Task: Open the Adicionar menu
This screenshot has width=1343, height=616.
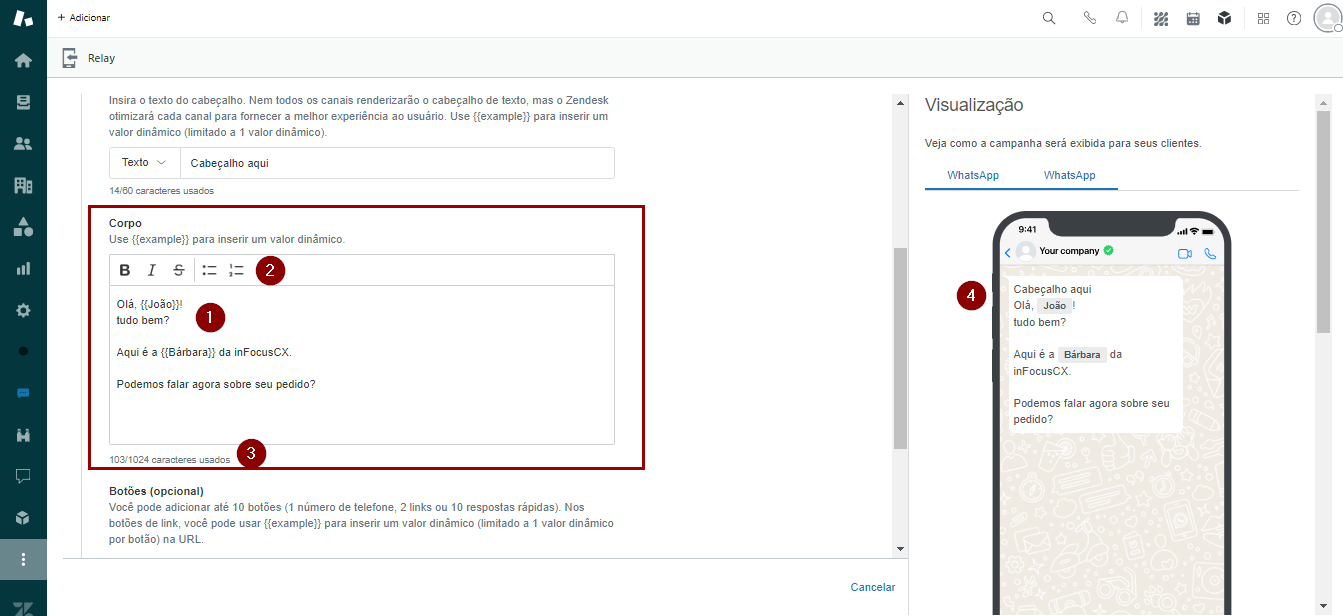Action: click(84, 18)
